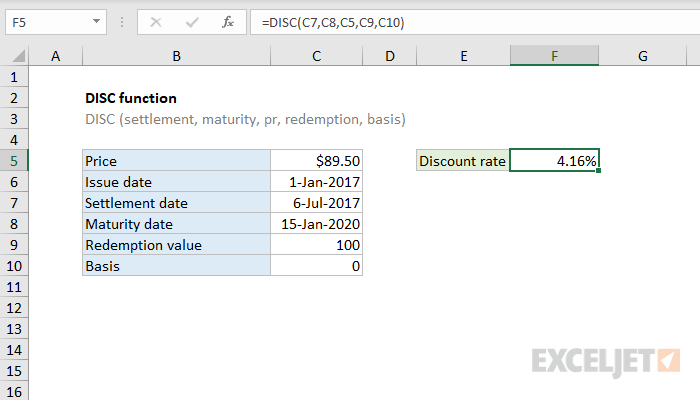Select the 1-Jan-2017 cell
This screenshot has height=400, width=700.
(x=317, y=182)
